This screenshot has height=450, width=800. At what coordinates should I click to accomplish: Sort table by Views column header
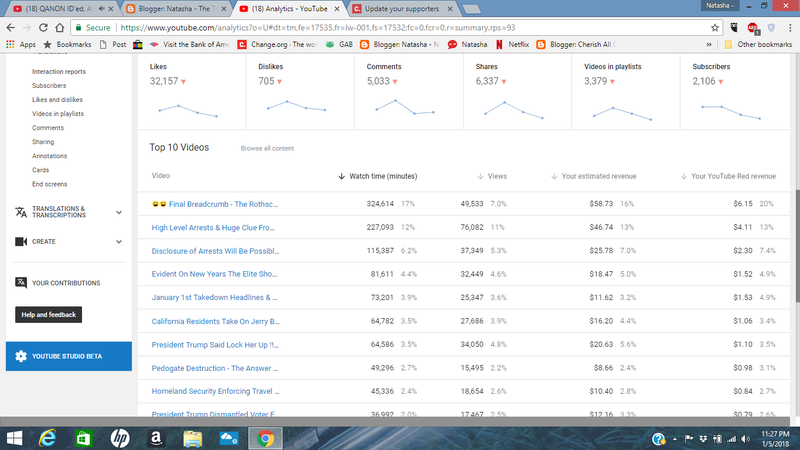pos(496,176)
